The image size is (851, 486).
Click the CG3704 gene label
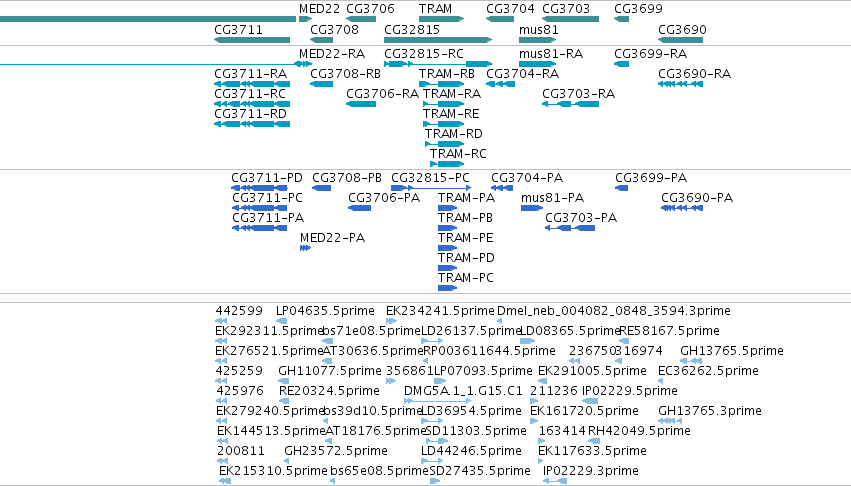pos(510,9)
